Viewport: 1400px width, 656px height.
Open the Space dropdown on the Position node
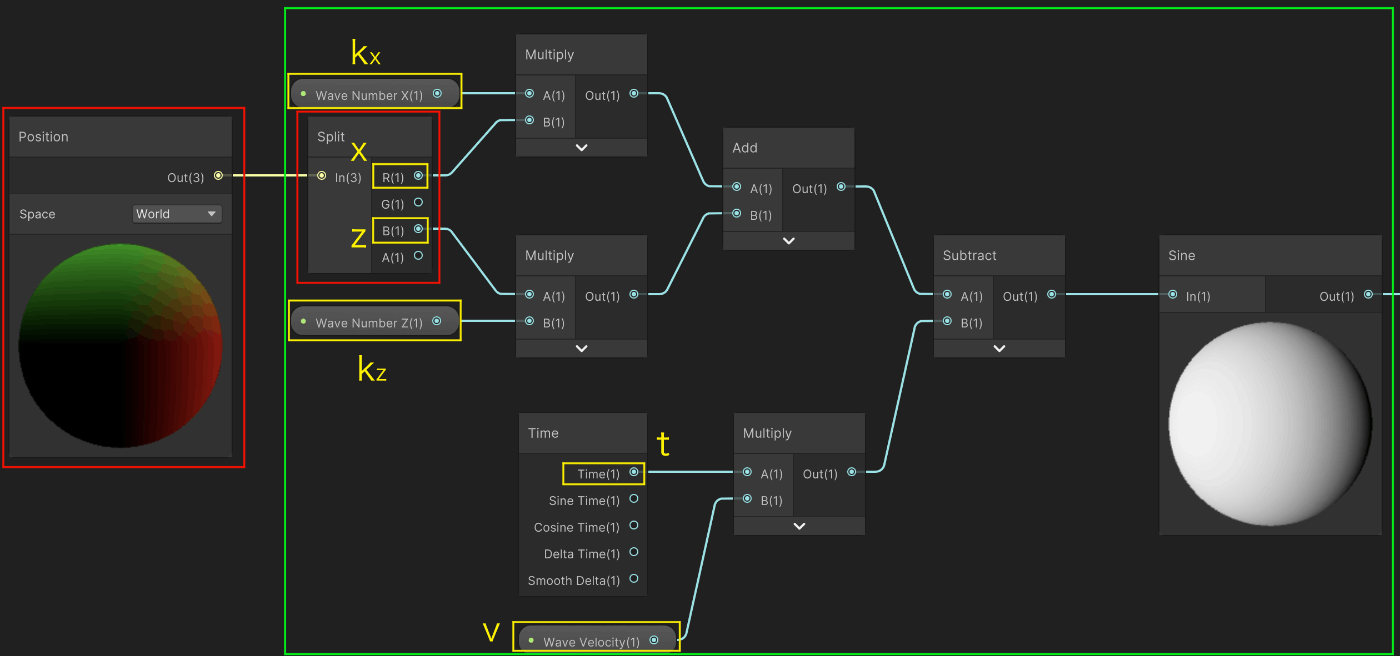(177, 213)
